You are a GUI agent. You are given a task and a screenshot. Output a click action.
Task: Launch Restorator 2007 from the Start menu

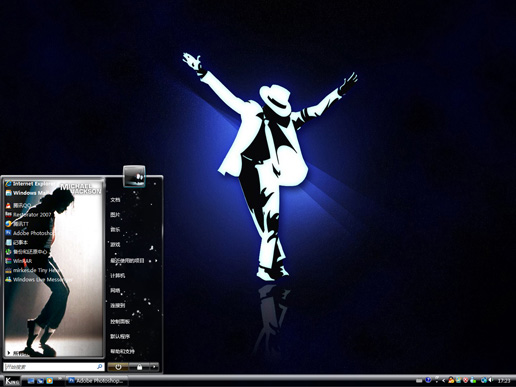(28, 215)
